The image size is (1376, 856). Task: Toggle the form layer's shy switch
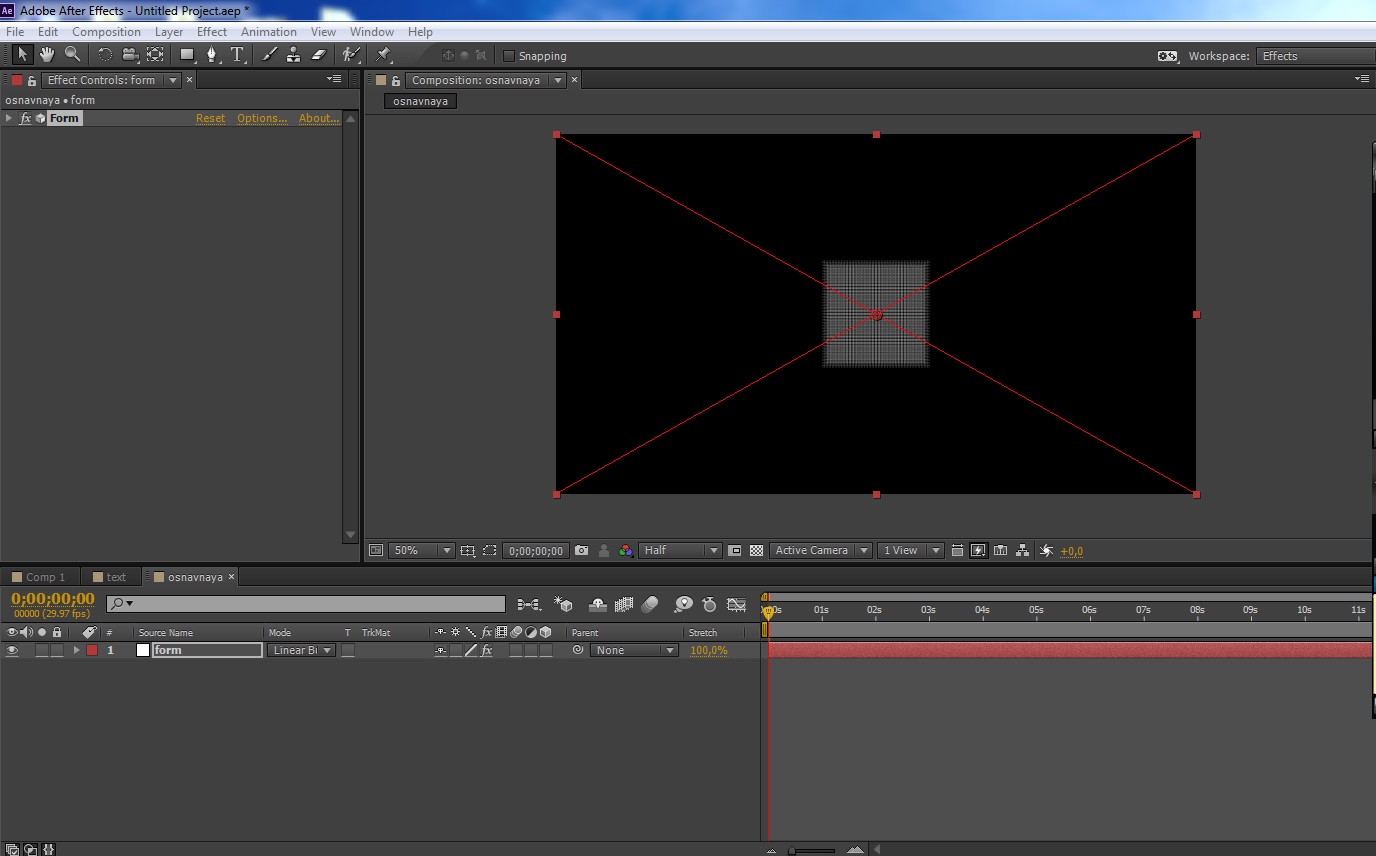click(440, 650)
